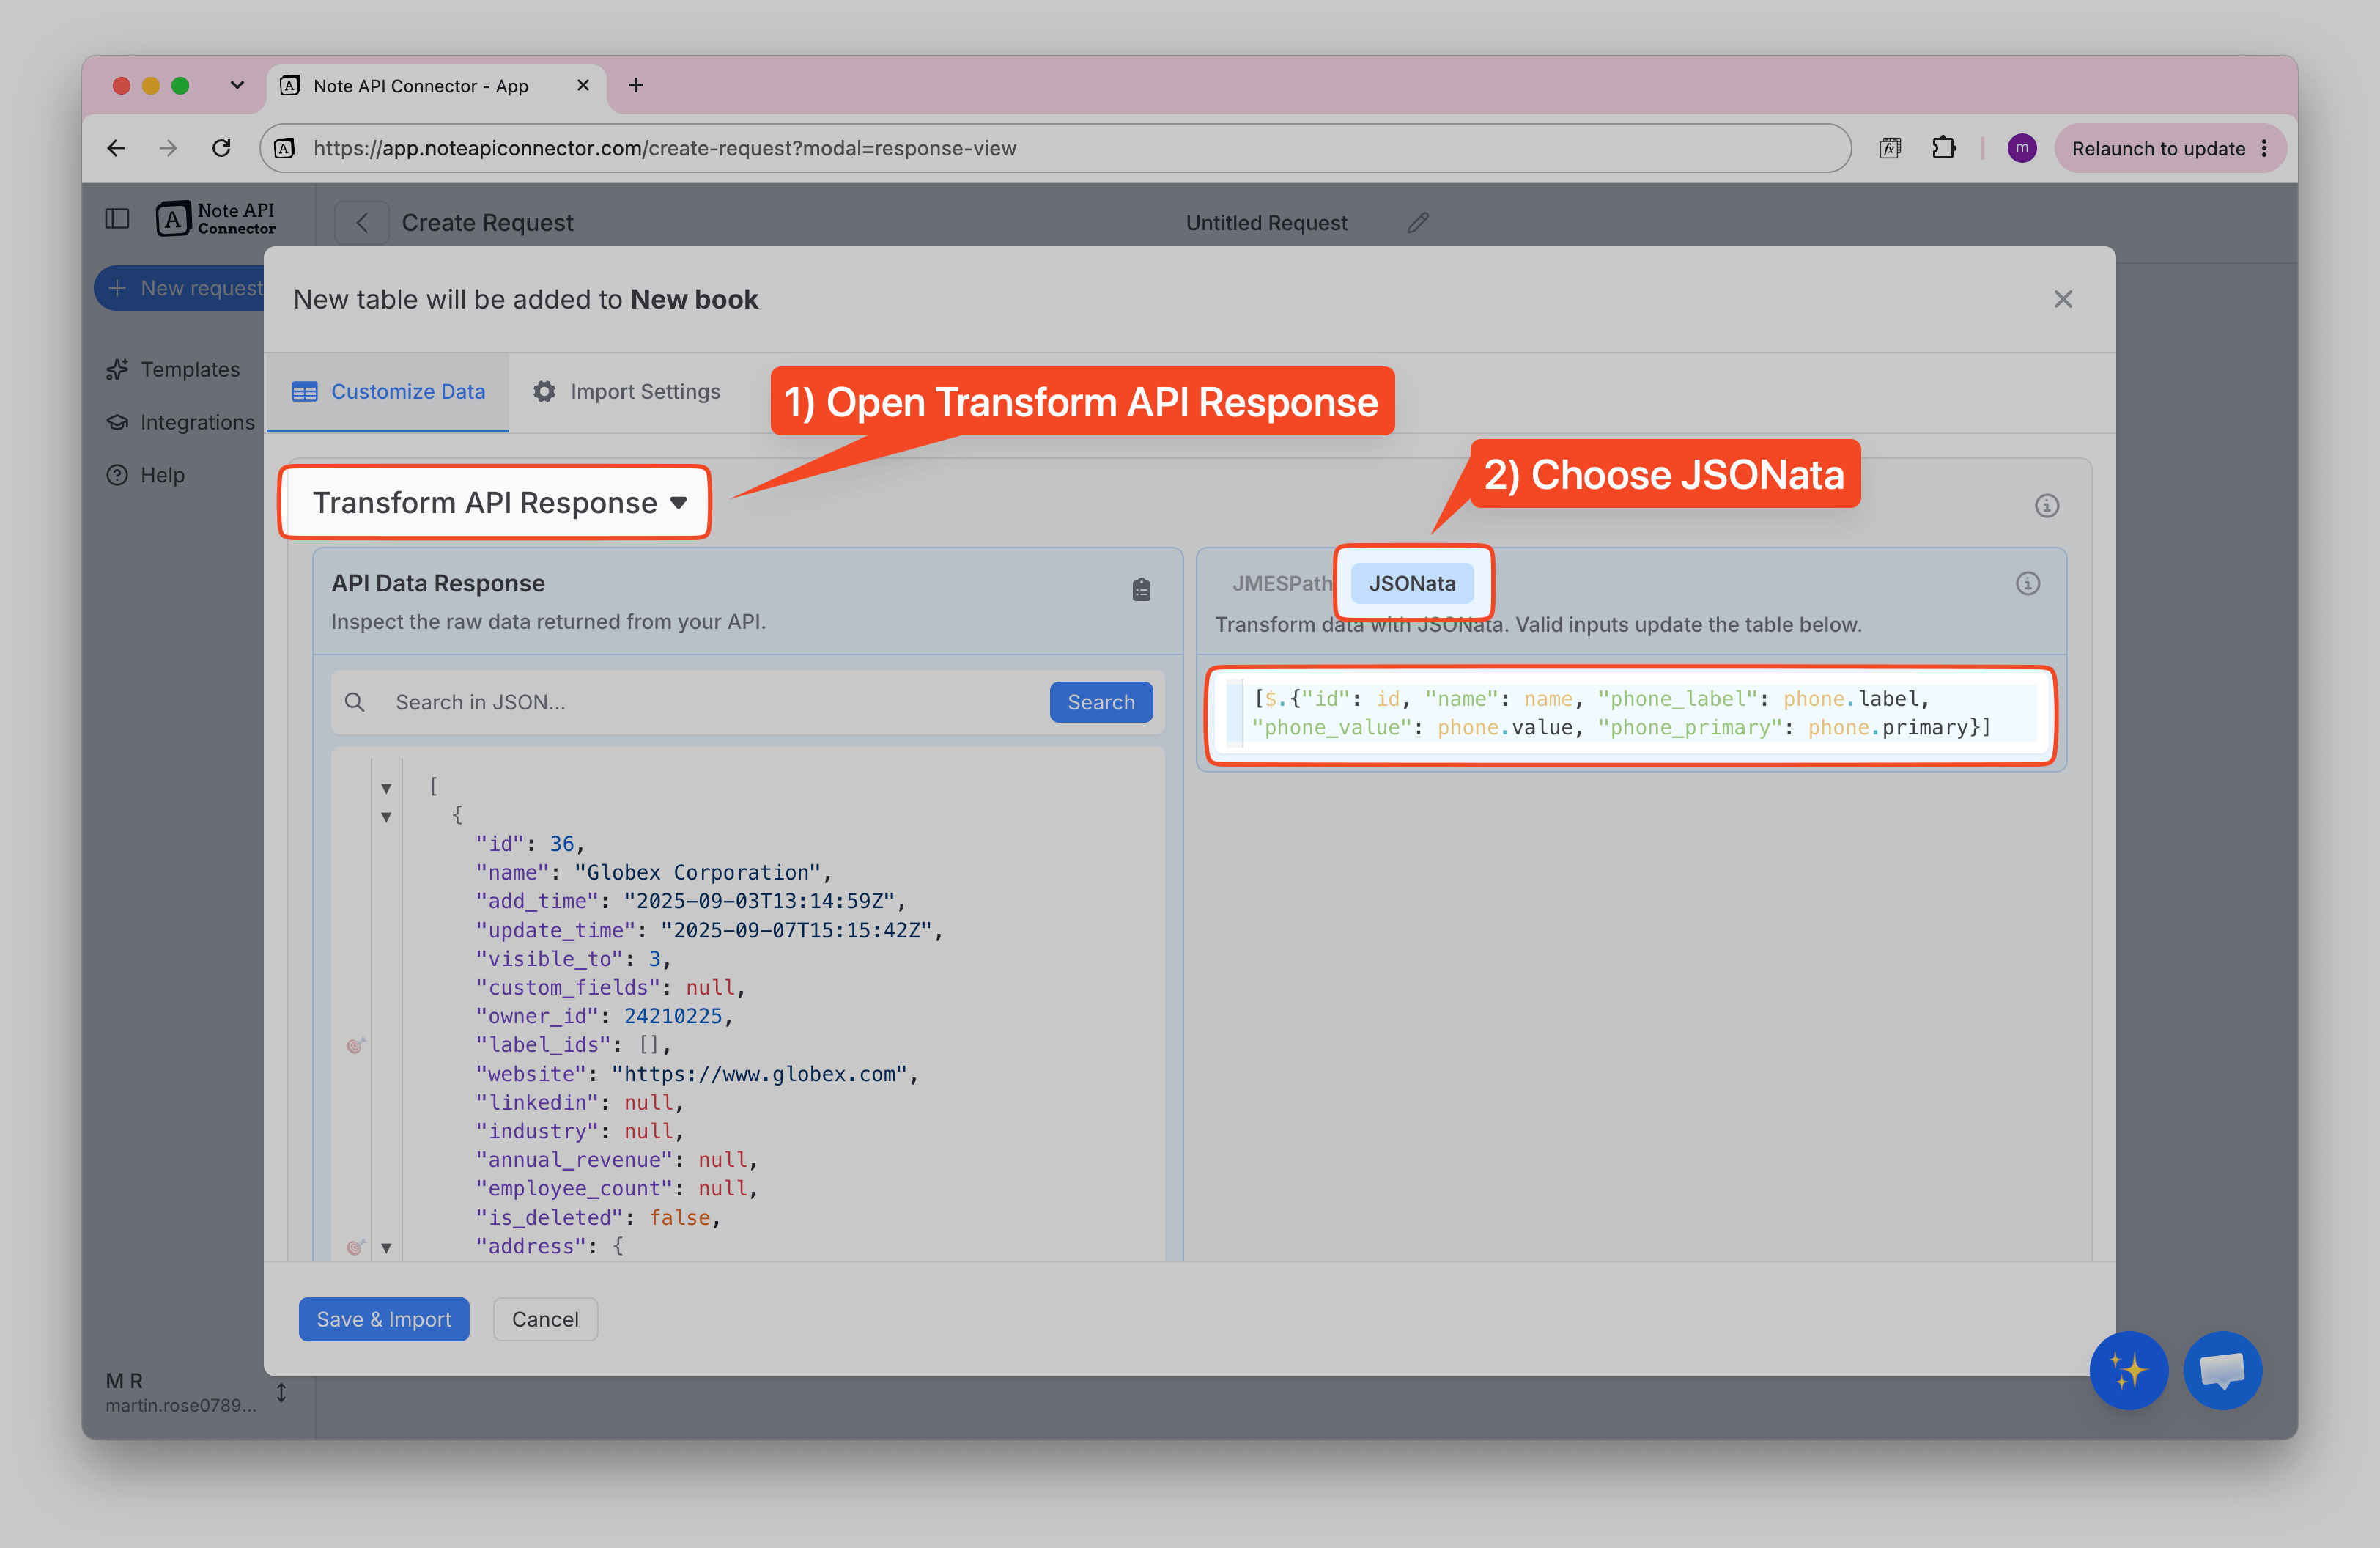Close the Note API Connector browser tab
This screenshot has width=2380, height=1548.
(583, 85)
